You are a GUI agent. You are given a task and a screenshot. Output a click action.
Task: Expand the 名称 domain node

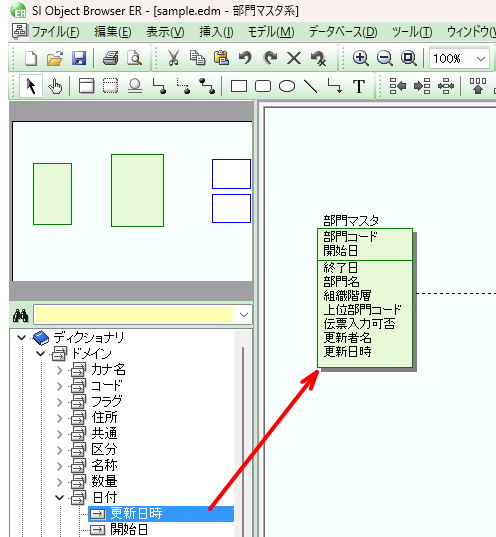coord(60,466)
